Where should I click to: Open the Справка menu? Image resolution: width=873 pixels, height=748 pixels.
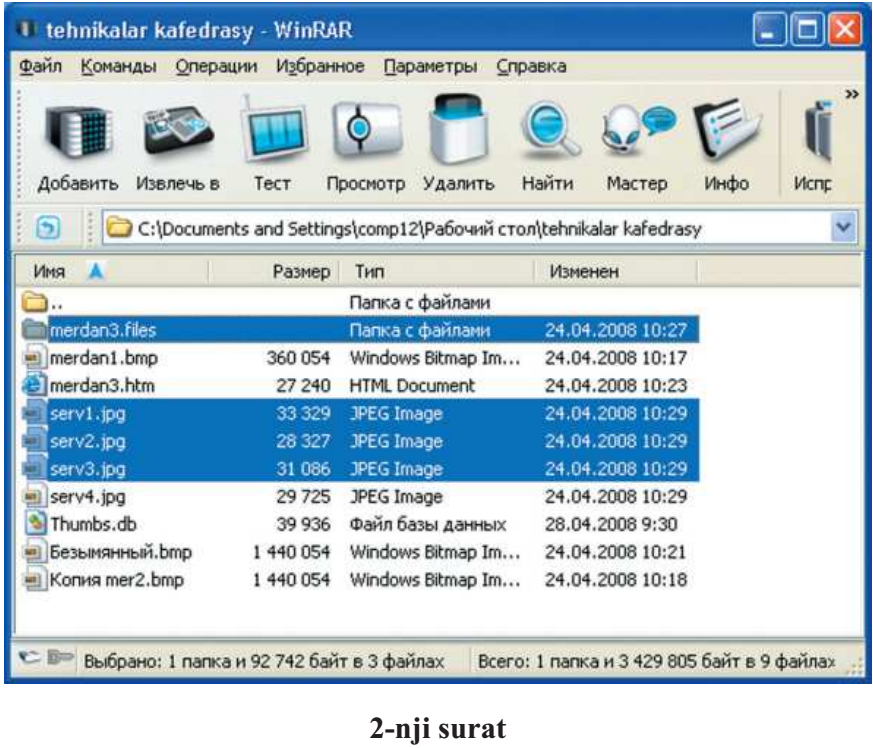[x=531, y=66]
